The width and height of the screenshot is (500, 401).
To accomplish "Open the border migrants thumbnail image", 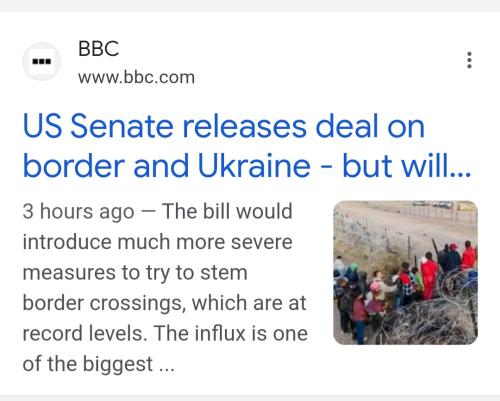I will (x=405, y=273).
